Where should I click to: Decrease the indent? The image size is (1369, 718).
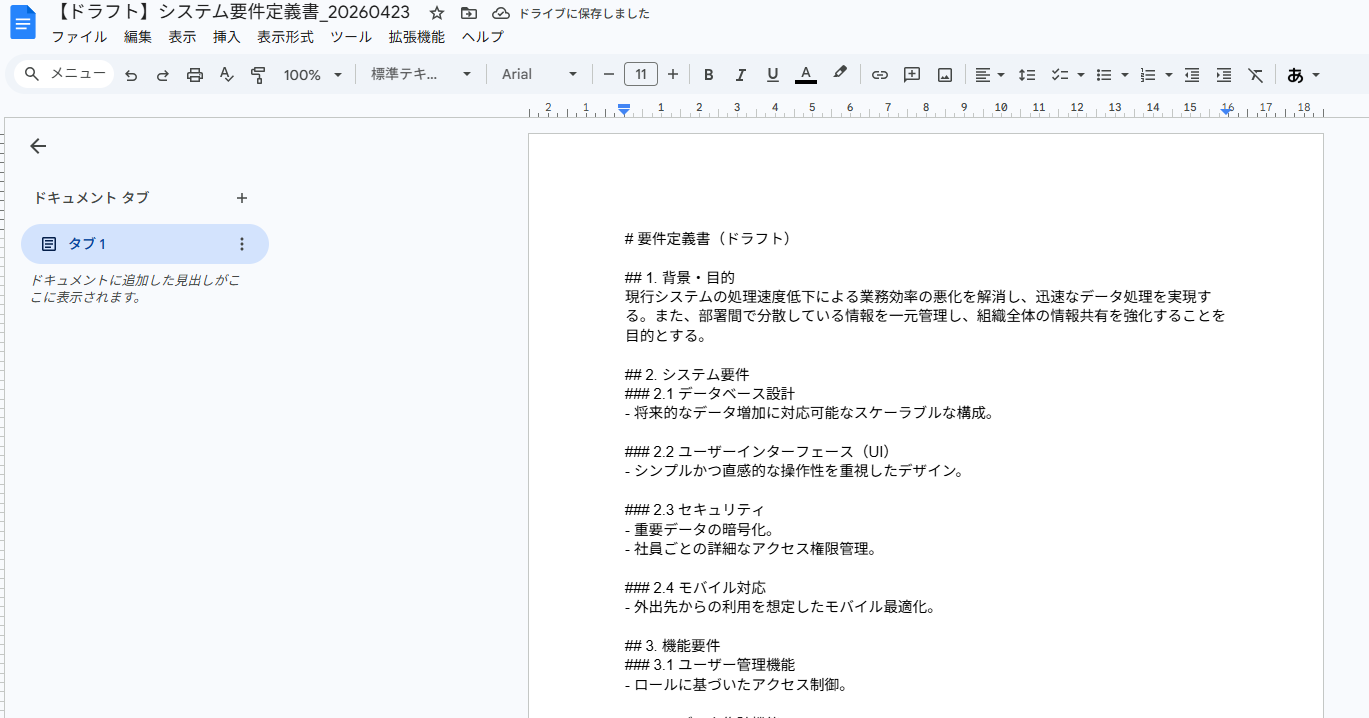click(1192, 75)
